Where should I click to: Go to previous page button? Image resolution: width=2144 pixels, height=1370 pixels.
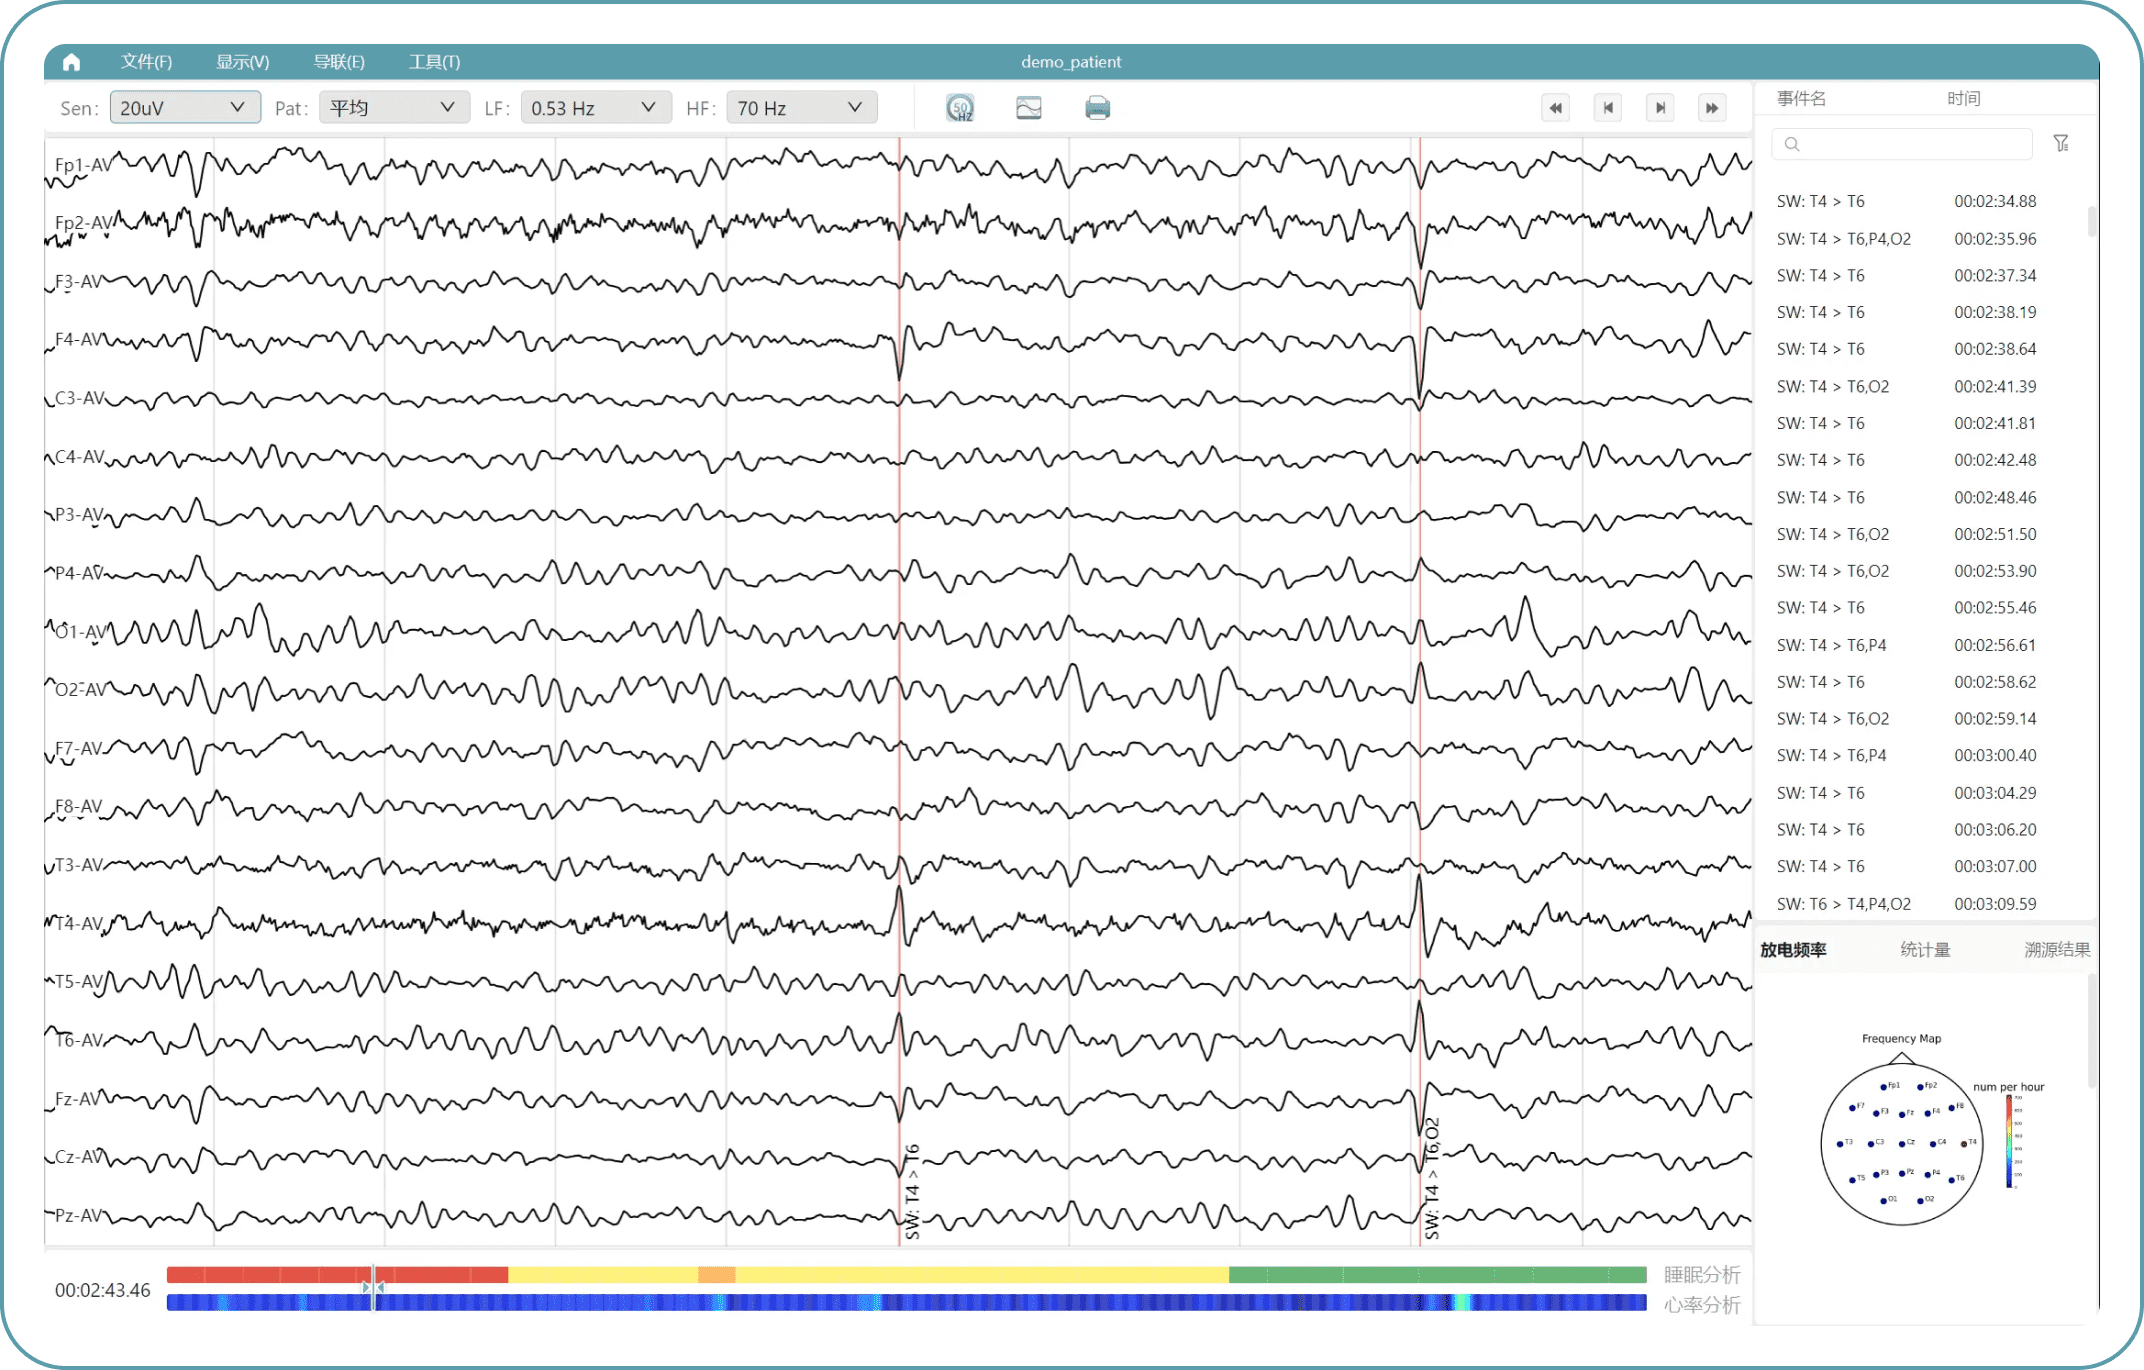[x=1608, y=108]
